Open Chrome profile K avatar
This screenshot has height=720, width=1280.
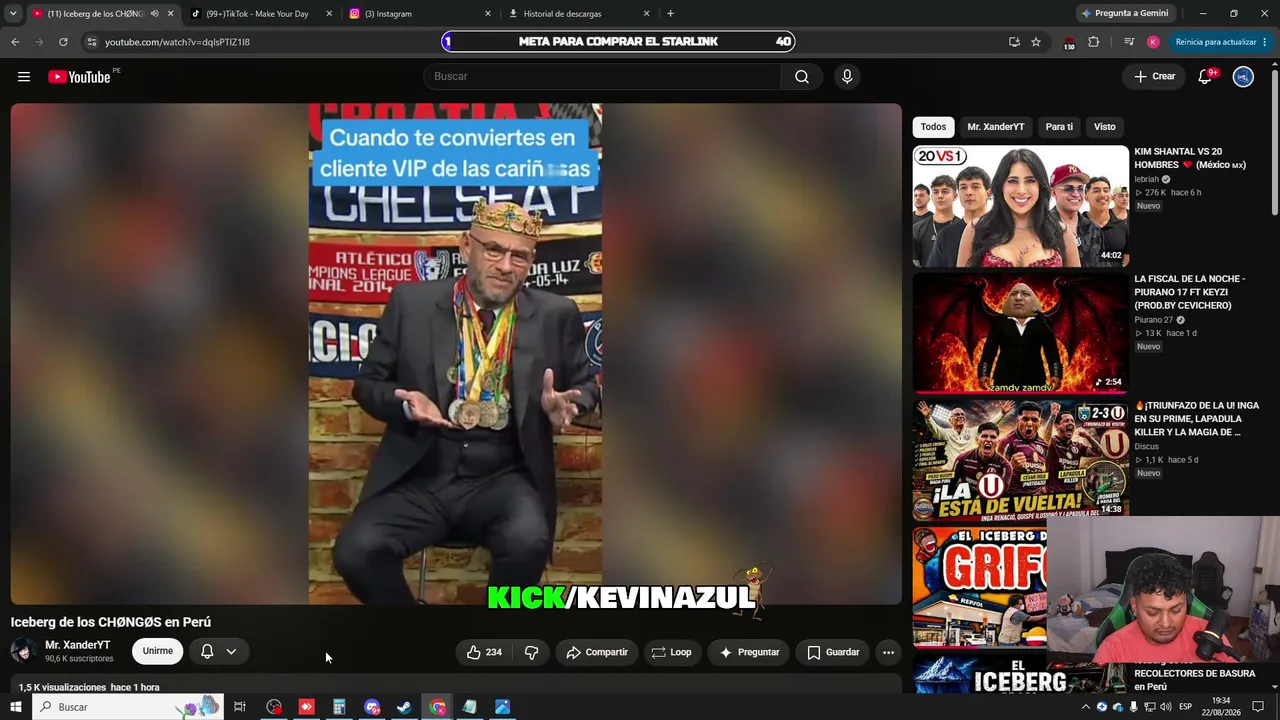tap(1153, 42)
